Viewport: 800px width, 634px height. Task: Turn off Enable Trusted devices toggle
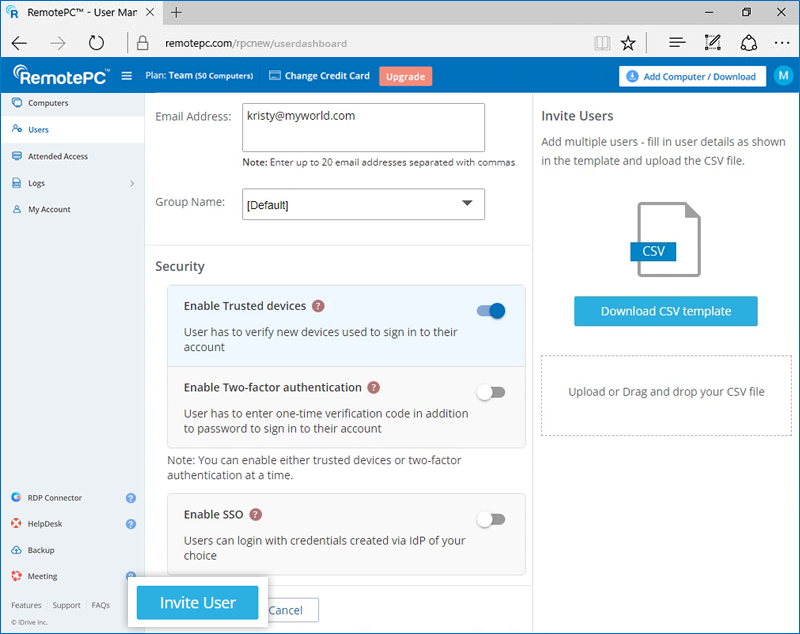(x=491, y=311)
